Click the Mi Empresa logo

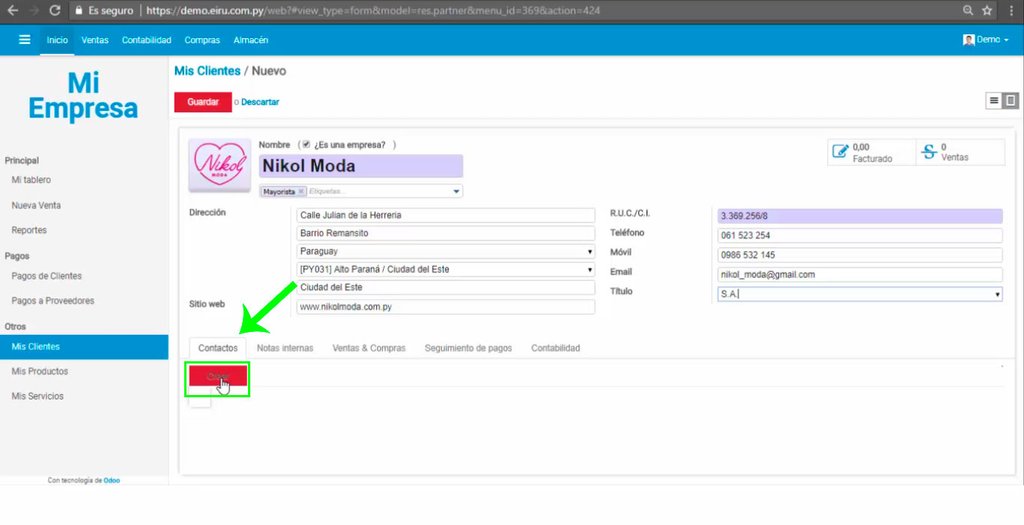83,95
